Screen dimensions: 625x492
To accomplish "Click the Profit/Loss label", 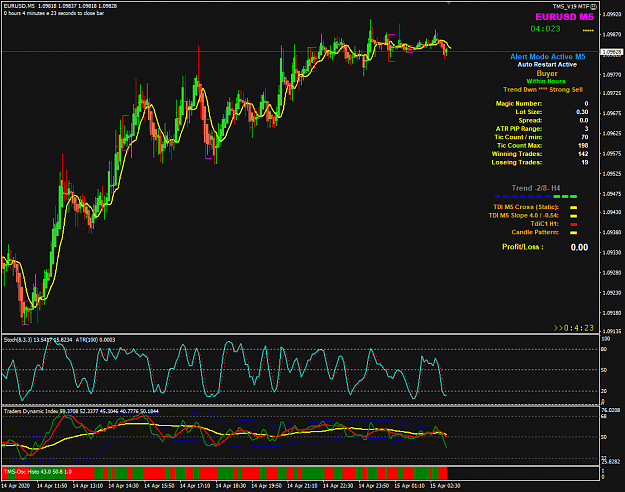I will pyautogui.click(x=523, y=247).
